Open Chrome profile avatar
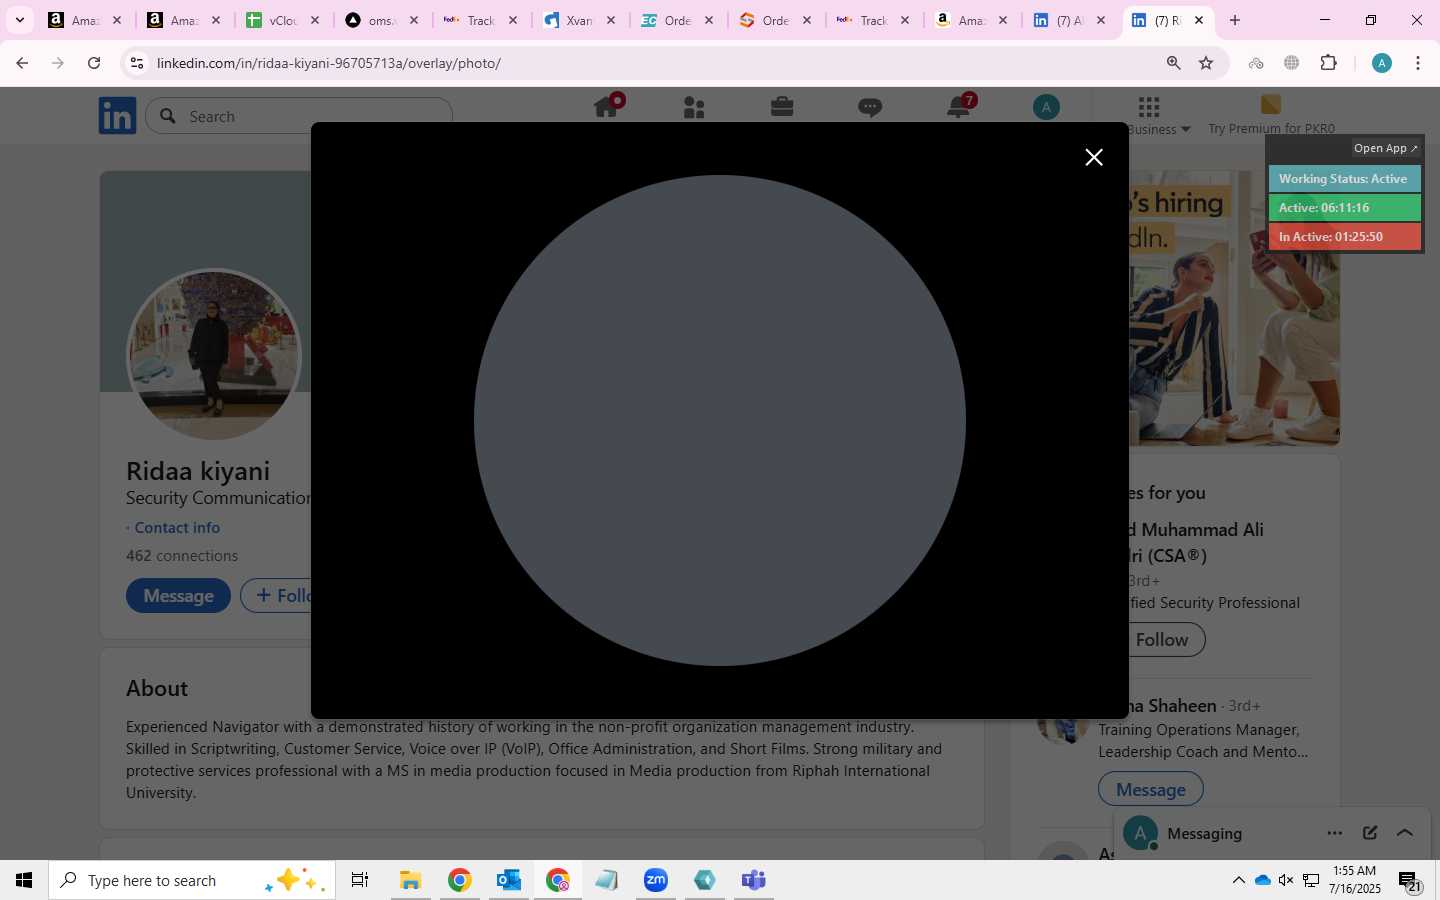 (x=1382, y=63)
